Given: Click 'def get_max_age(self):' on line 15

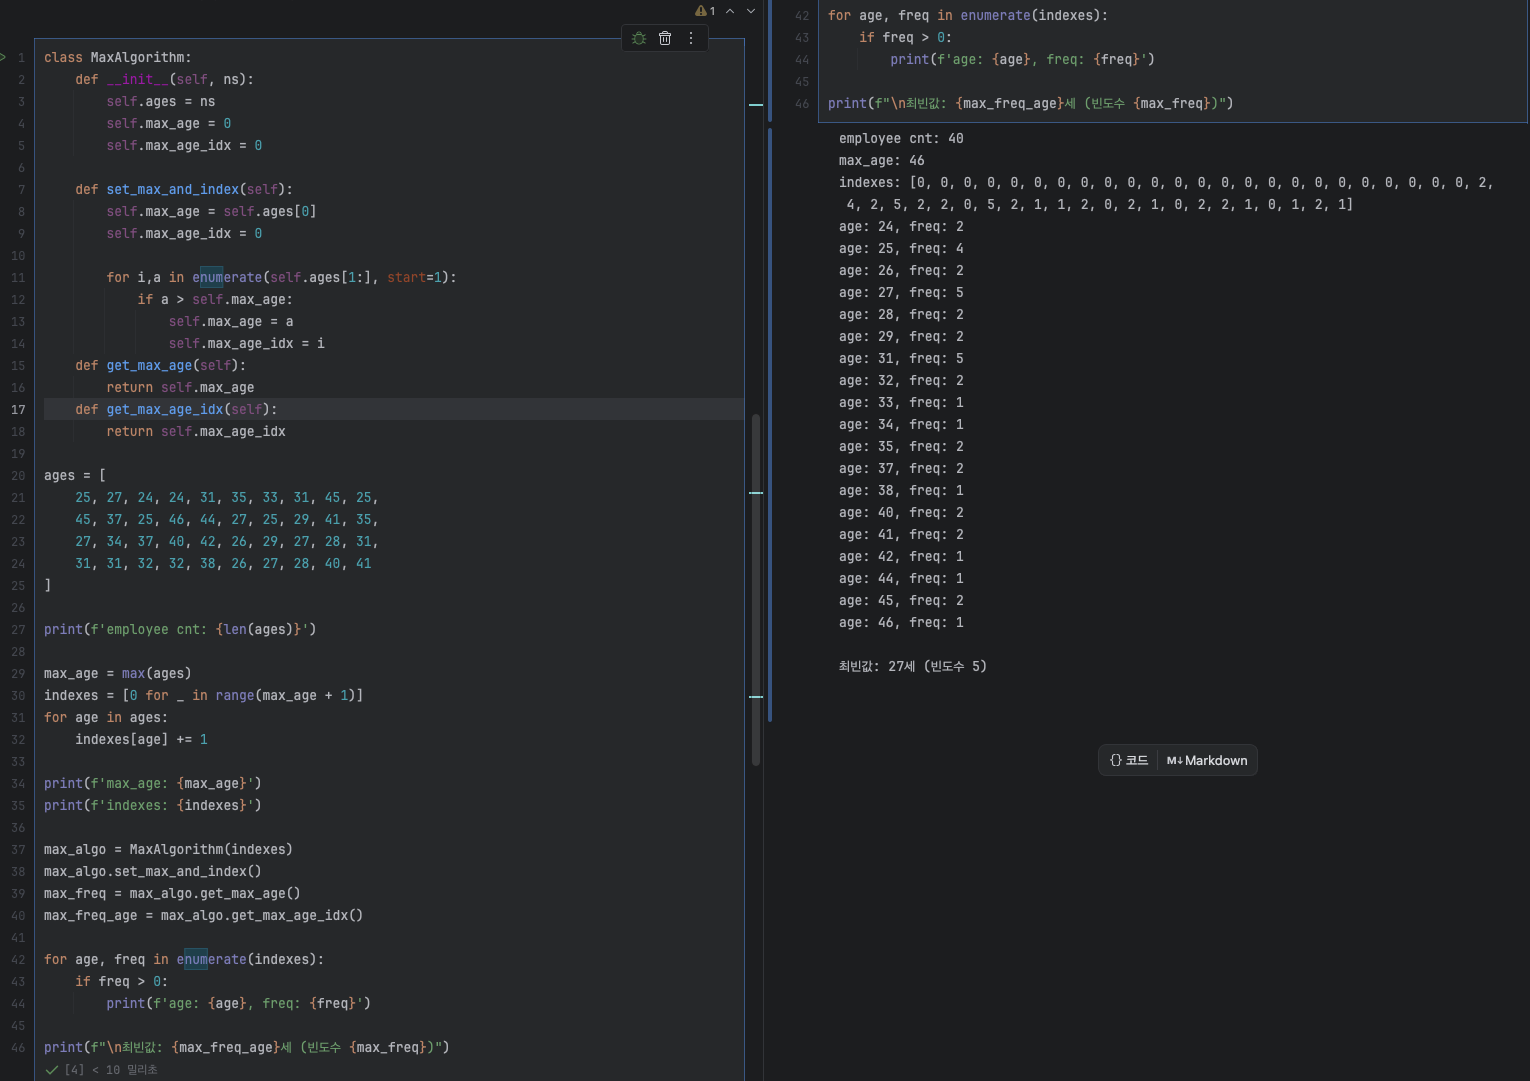Looking at the screenshot, I should (x=160, y=365).
